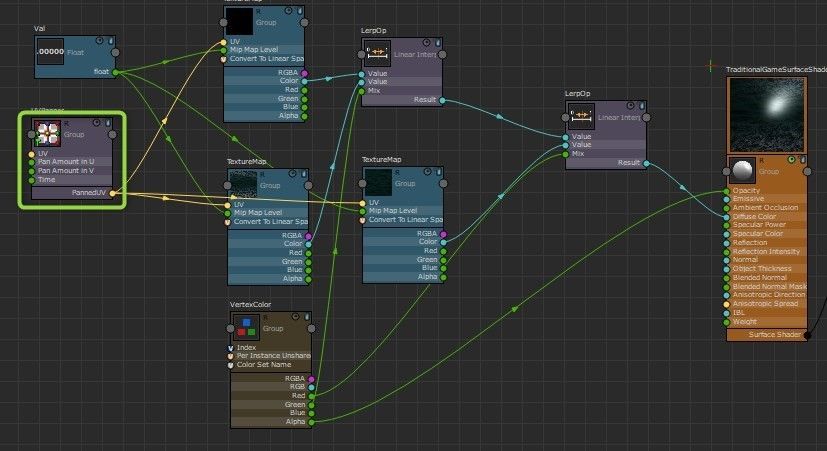The image size is (827, 451).
Task: Click the right gray connector on UVPanner node
Action: [x=112, y=135]
